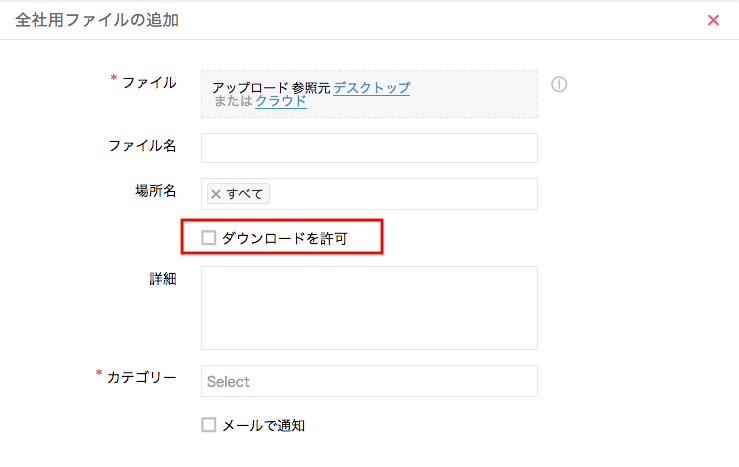
Task: Click the ダウンロードを許可 label text
Action: [285, 238]
